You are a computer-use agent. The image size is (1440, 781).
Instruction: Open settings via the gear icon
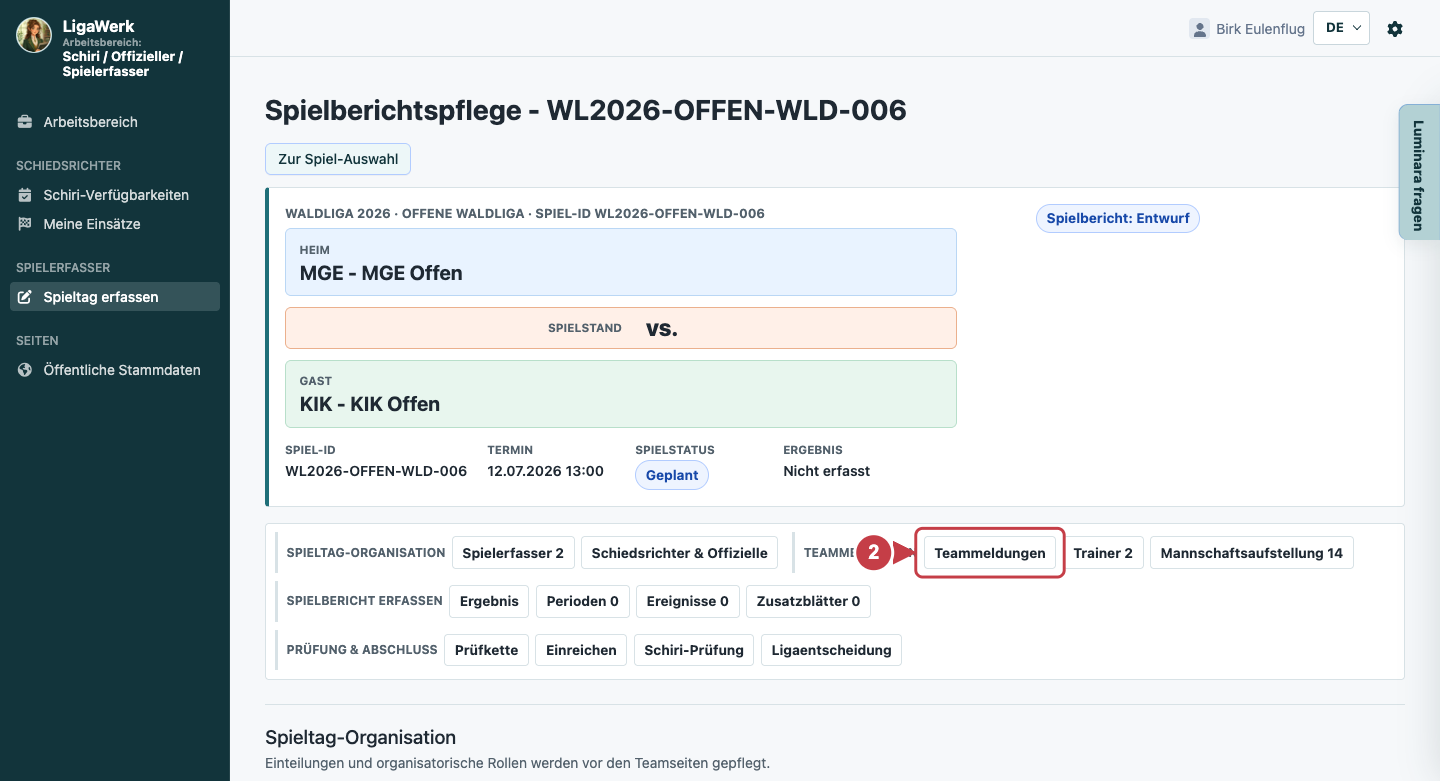[x=1395, y=29]
